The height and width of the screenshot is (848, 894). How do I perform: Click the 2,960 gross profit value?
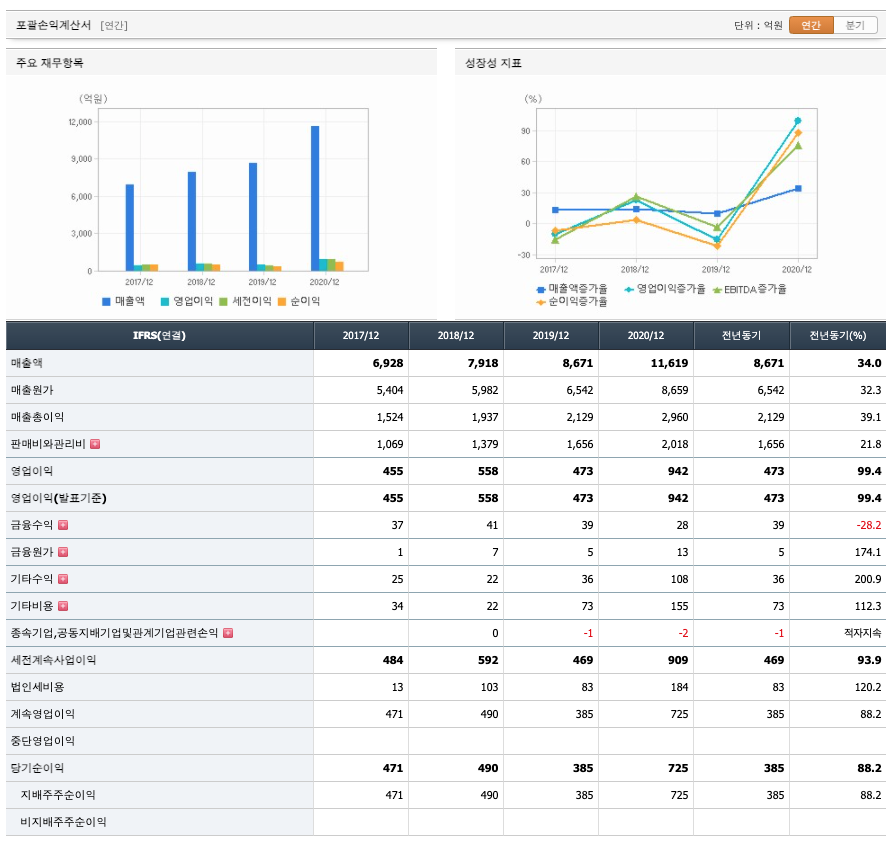click(x=675, y=417)
